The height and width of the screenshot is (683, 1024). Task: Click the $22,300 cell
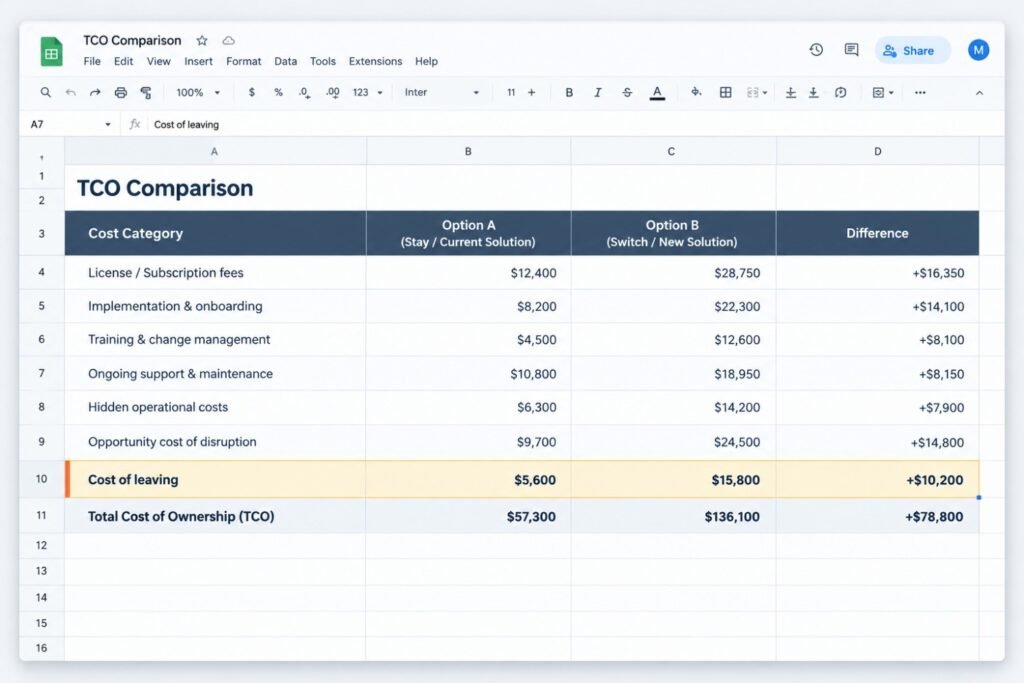point(673,306)
